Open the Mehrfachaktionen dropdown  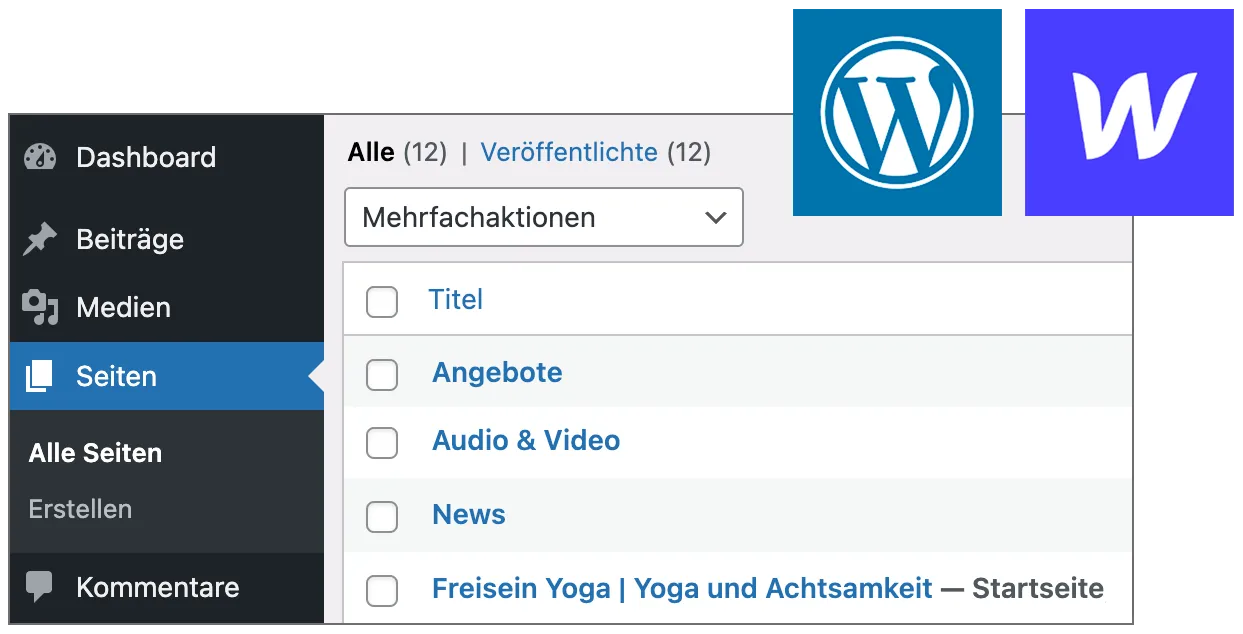click(543, 217)
